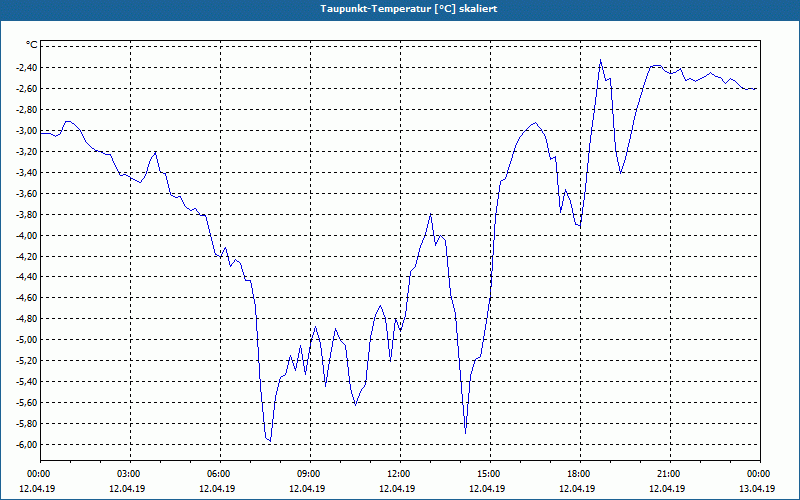Click the '00:00' time label above 12.04.19
Screen dimensions: 800x500
click(38, 474)
